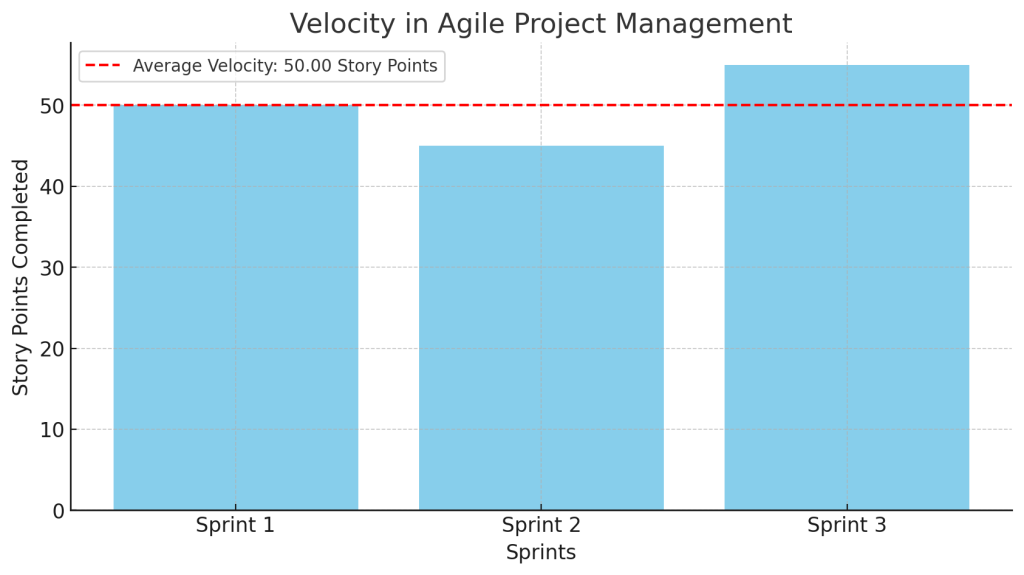
Task: Click the red dashed average velocity line
Action: coord(690,105)
